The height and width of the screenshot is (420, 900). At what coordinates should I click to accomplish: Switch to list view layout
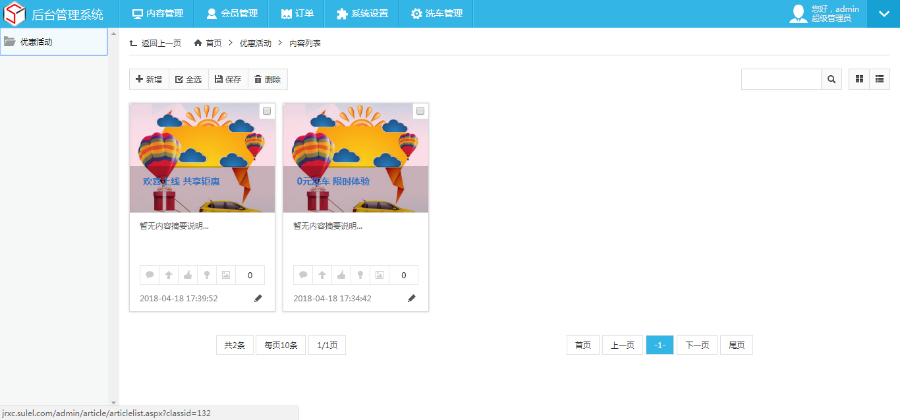click(x=879, y=79)
